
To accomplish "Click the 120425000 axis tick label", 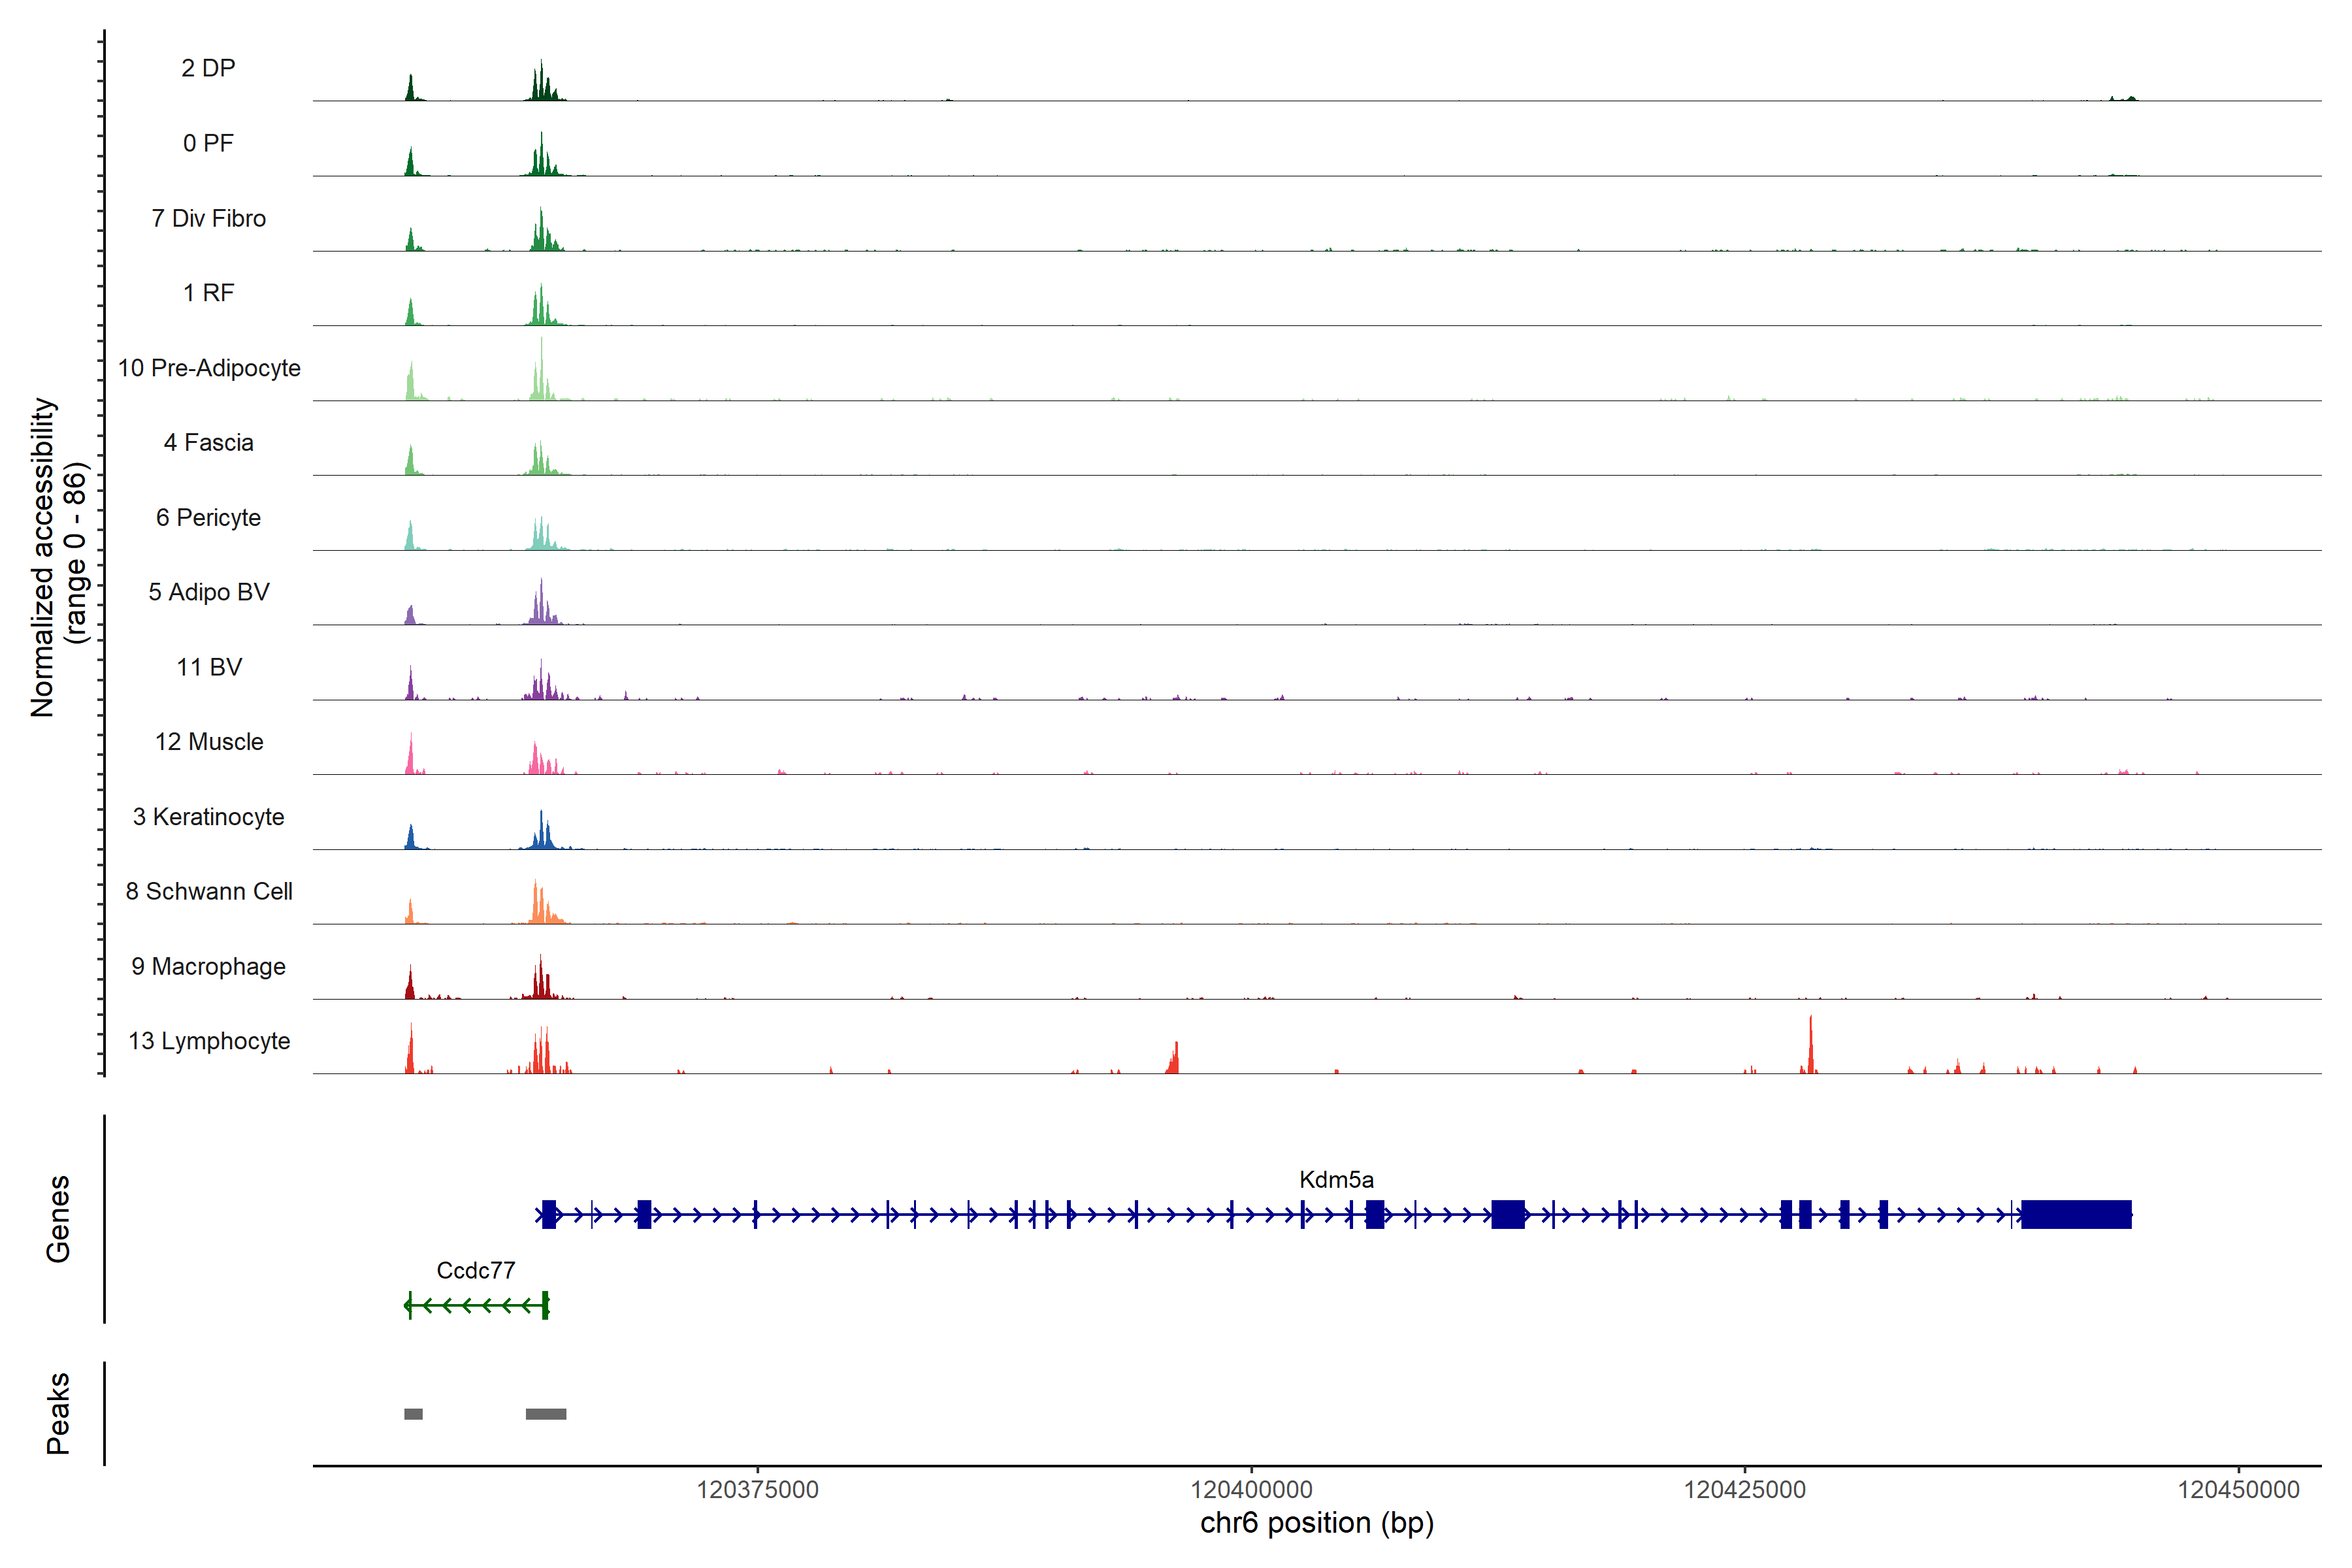I will pyautogui.click(x=1744, y=1489).
